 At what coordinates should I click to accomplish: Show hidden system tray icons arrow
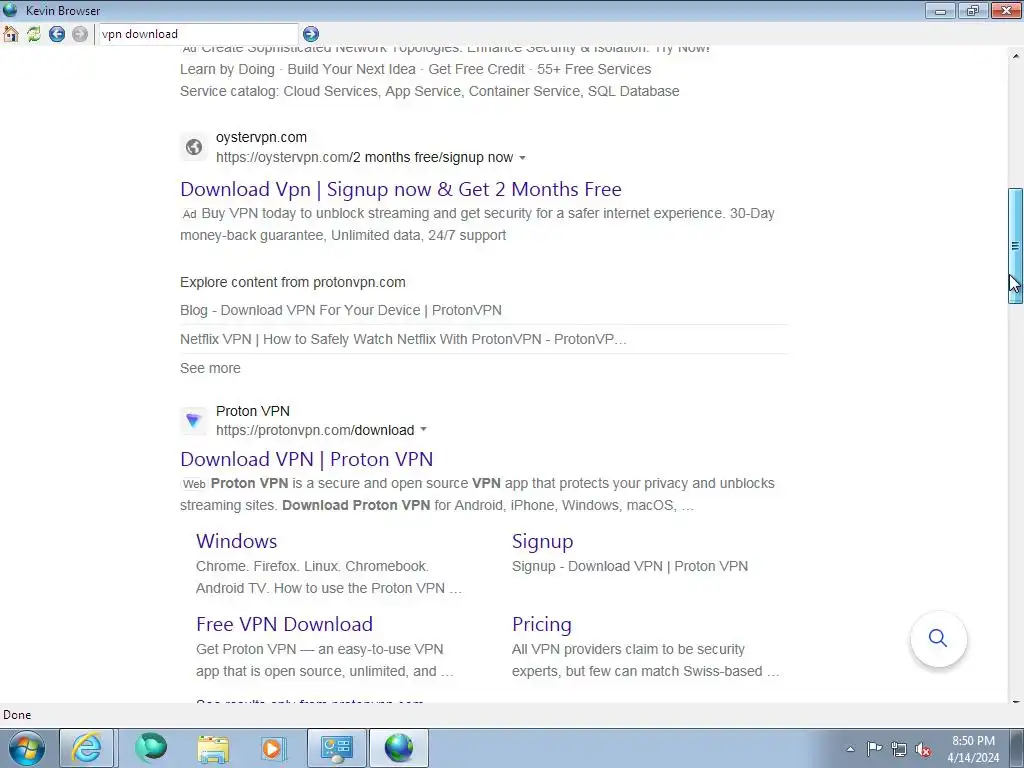point(850,749)
